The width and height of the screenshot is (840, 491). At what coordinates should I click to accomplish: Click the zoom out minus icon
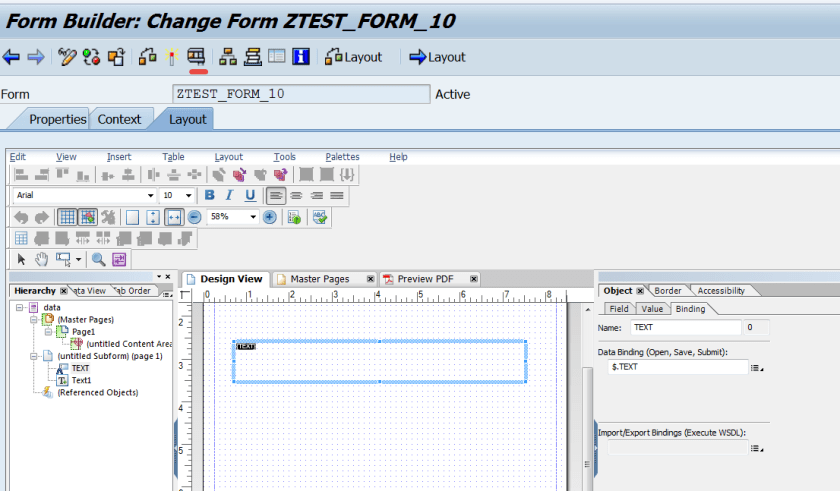194,217
